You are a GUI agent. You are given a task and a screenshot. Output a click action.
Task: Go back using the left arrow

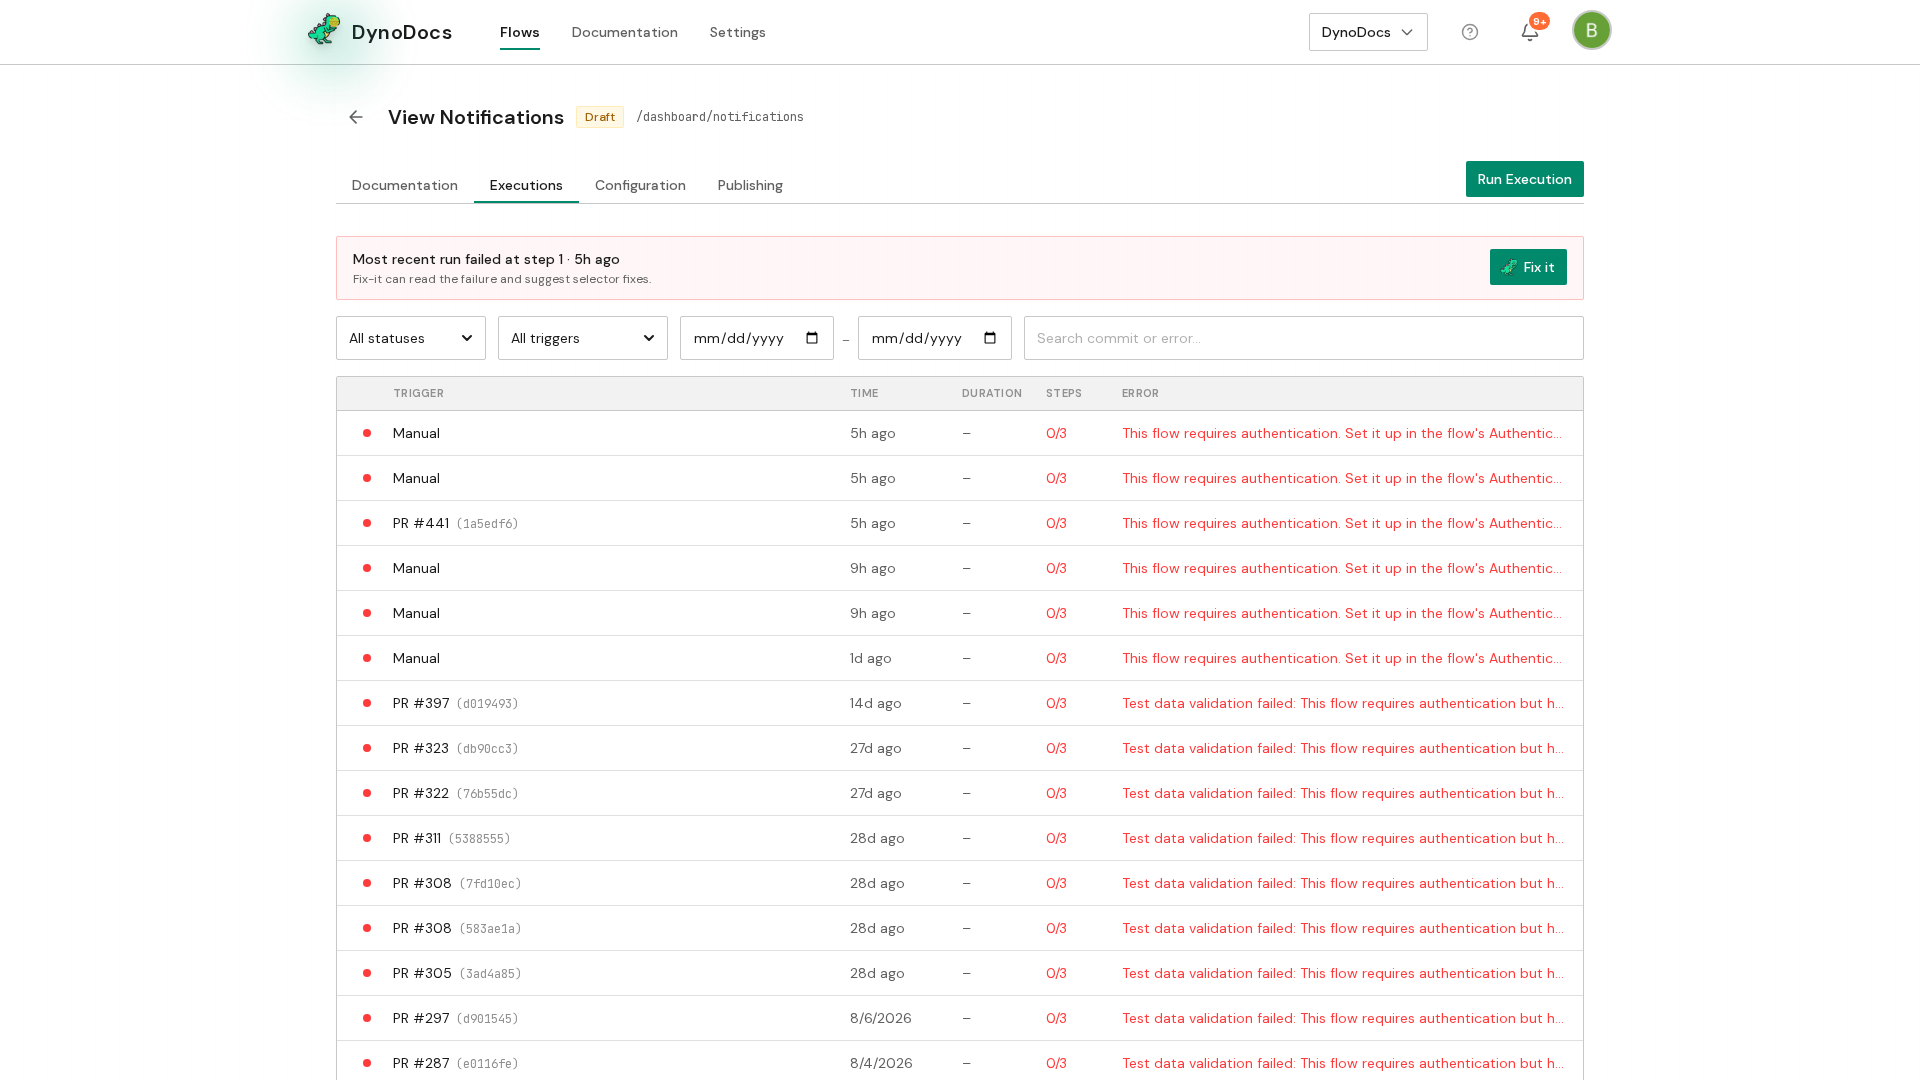pyautogui.click(x=356, y=117)
